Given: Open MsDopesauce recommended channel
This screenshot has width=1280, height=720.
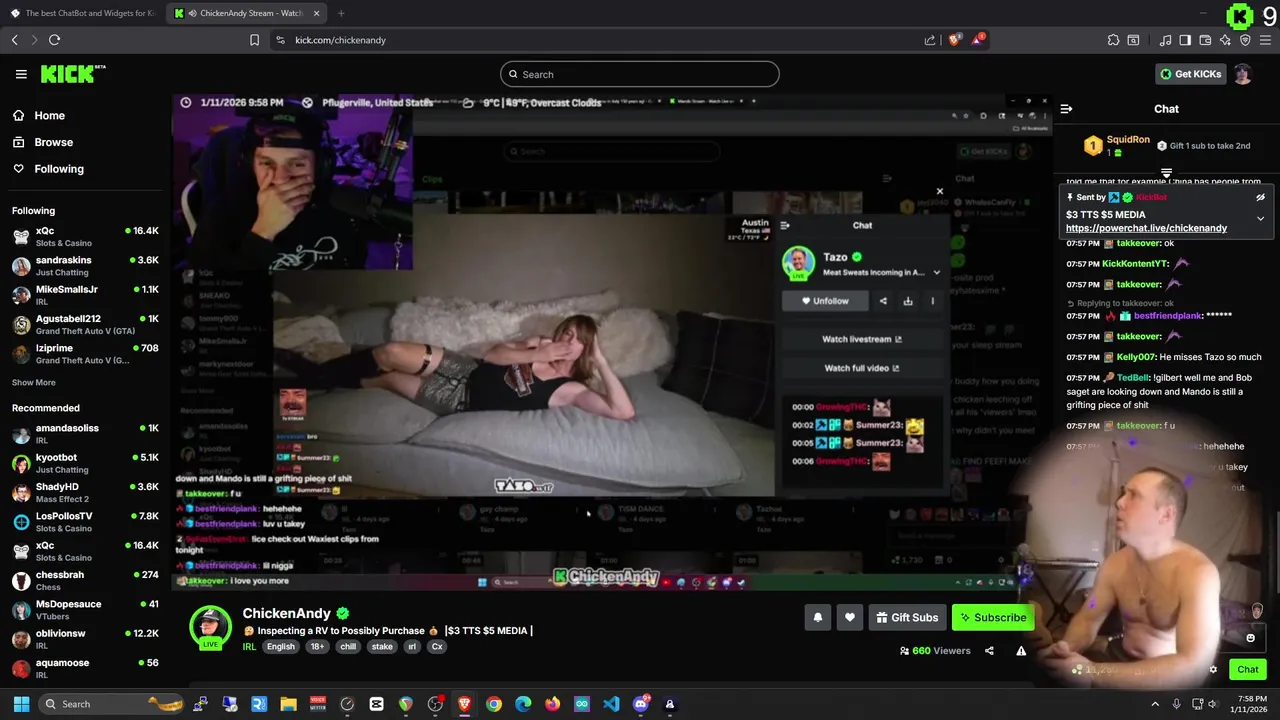Looking at the screenshot, I should coord(85,610).
